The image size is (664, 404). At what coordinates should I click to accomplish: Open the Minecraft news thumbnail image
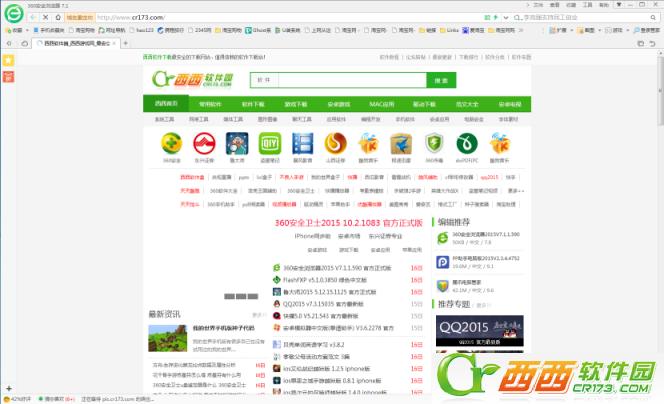click(x=167, y=338)
